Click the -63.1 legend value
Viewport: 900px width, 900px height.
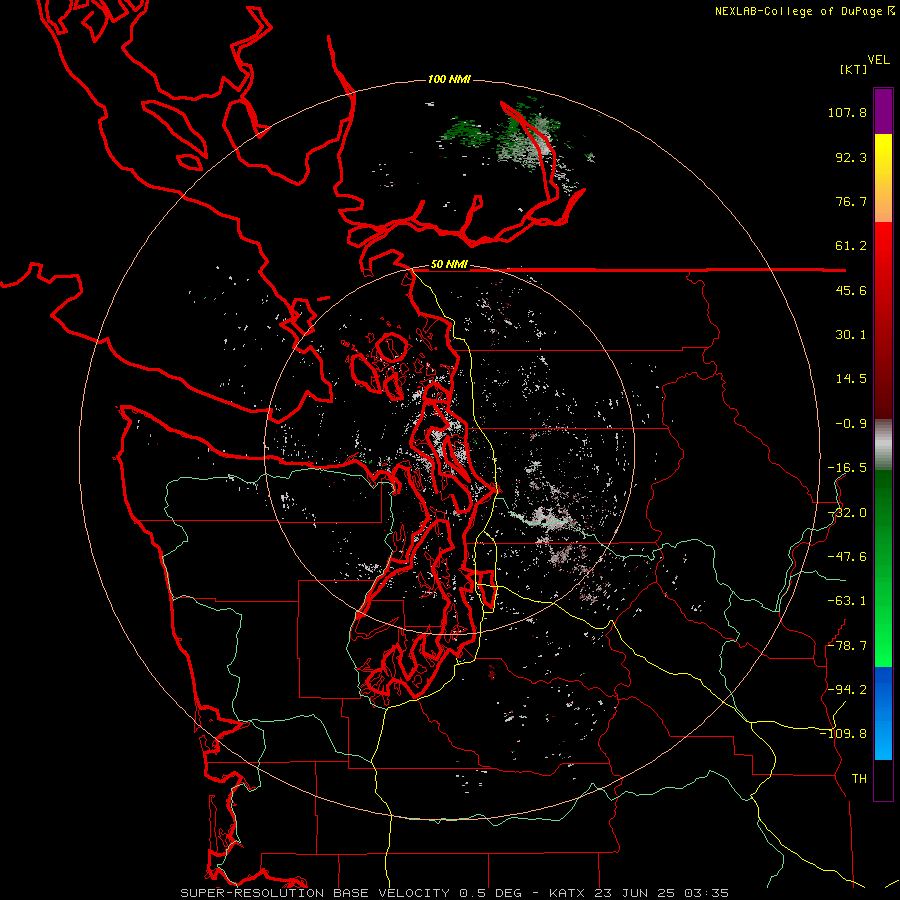[847, 601]
